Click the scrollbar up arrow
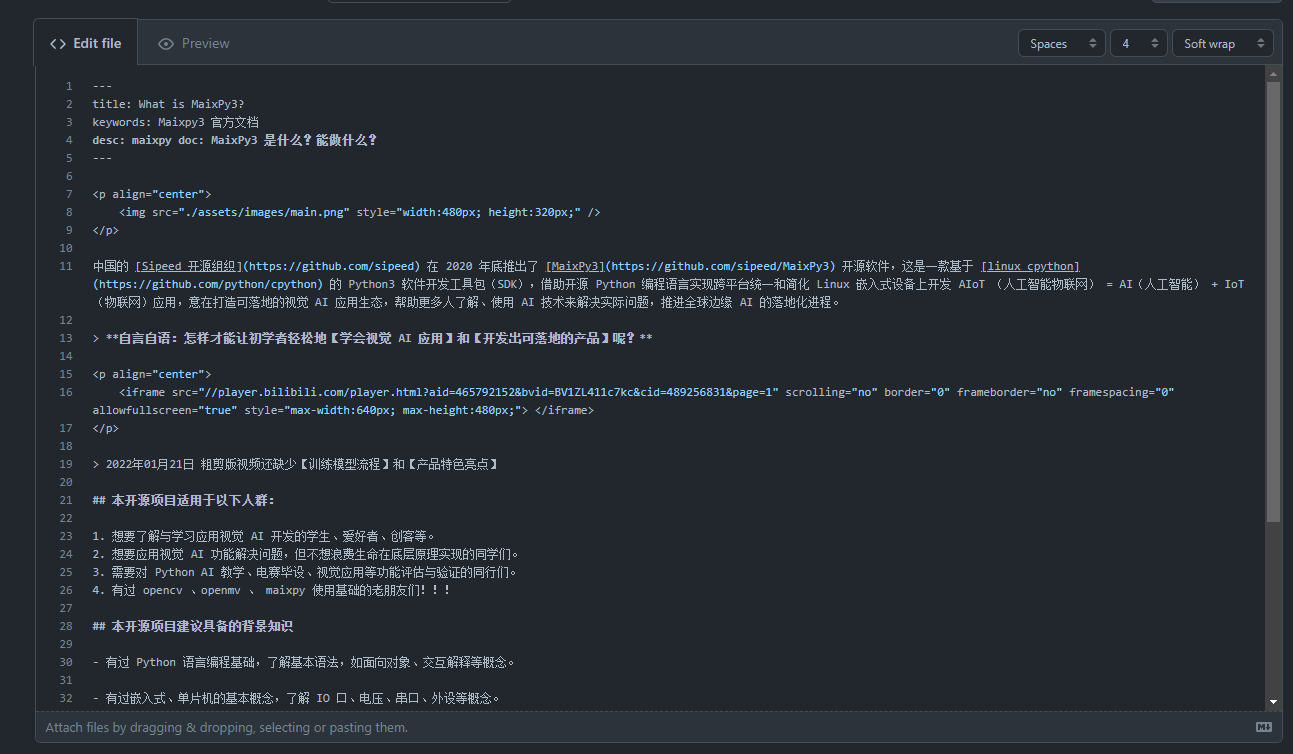The image size is (1293, 754). tap(1273, 74)
